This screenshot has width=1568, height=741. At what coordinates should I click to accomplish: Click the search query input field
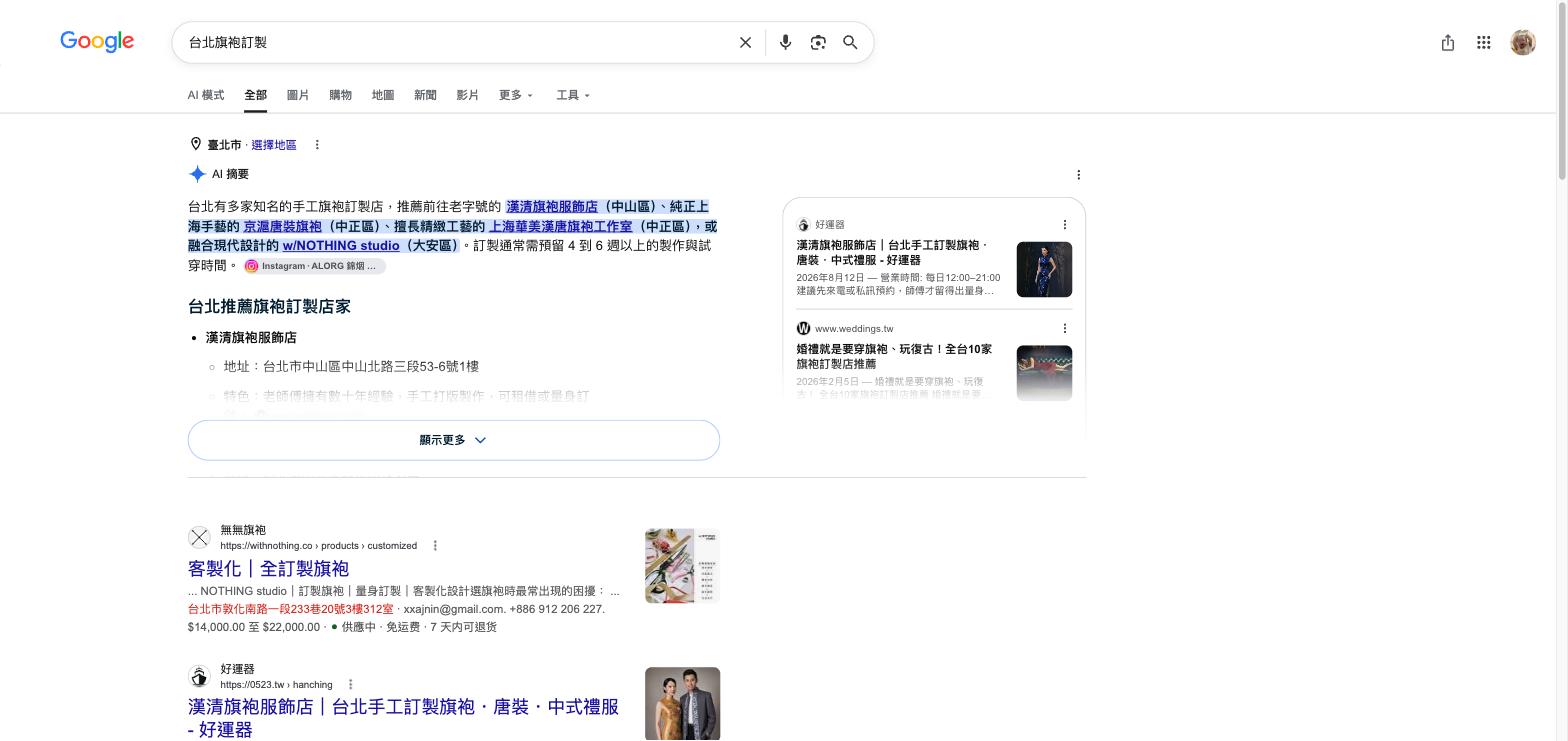[x=455, y=42]
